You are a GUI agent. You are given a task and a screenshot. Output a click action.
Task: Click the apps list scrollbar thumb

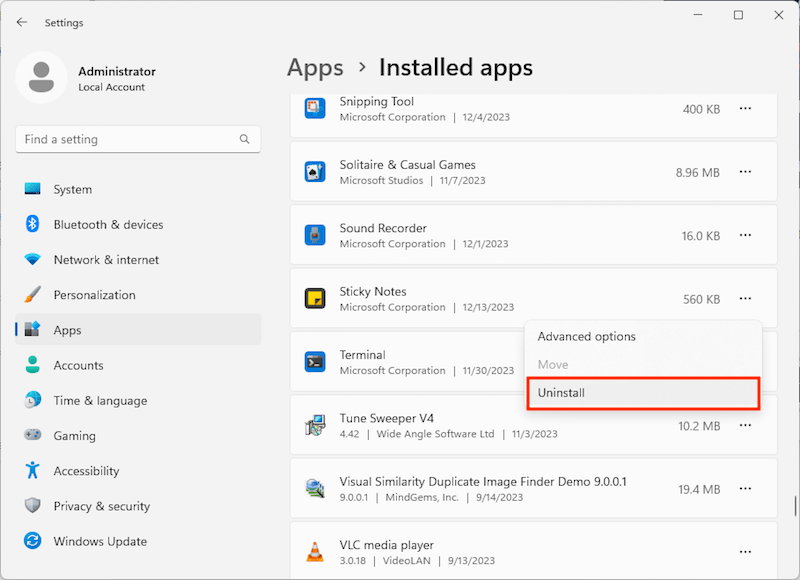click(x=795, y=506)
